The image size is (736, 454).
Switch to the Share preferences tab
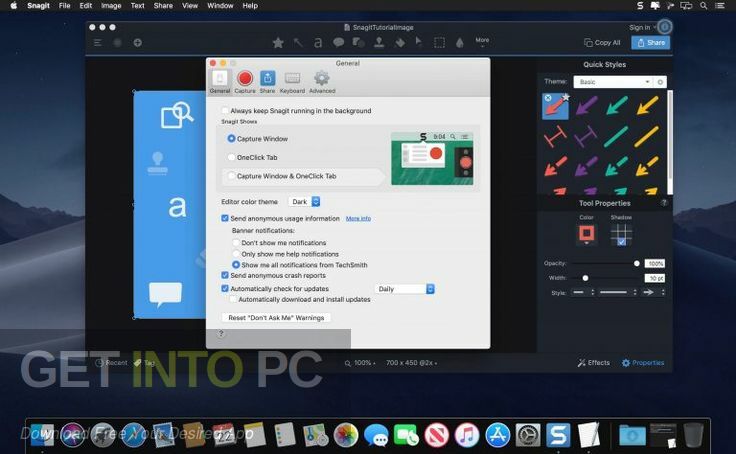(x=267, y=82)
